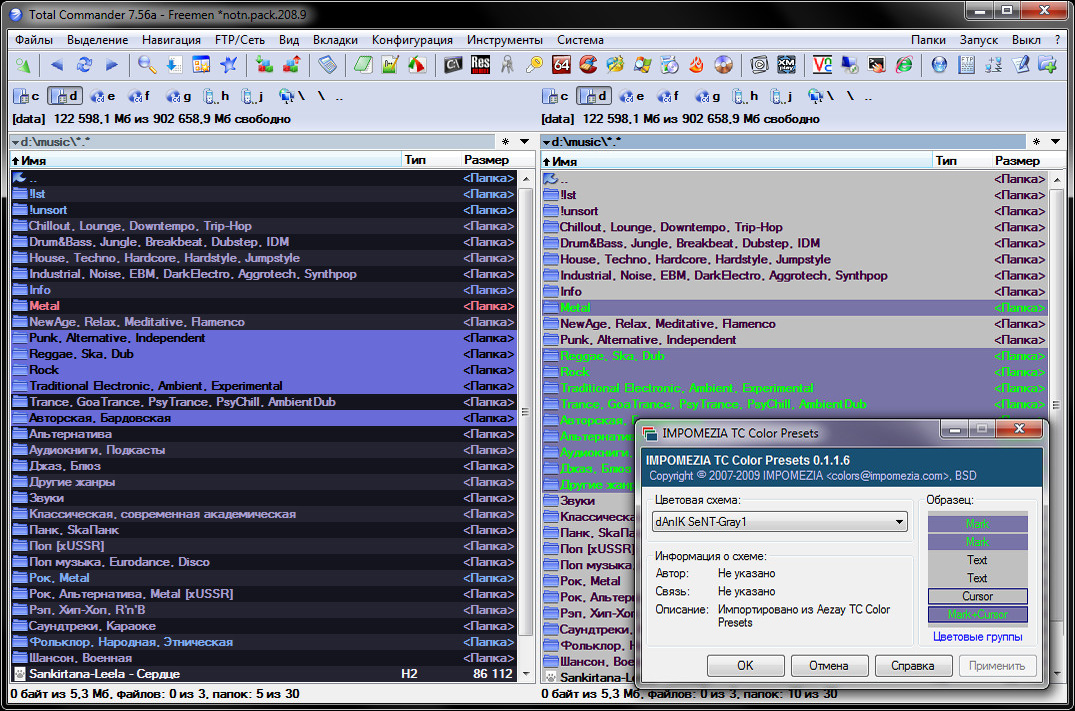
Task: Click the refresh arrows icon in toolbar
Action: (84, 65)
